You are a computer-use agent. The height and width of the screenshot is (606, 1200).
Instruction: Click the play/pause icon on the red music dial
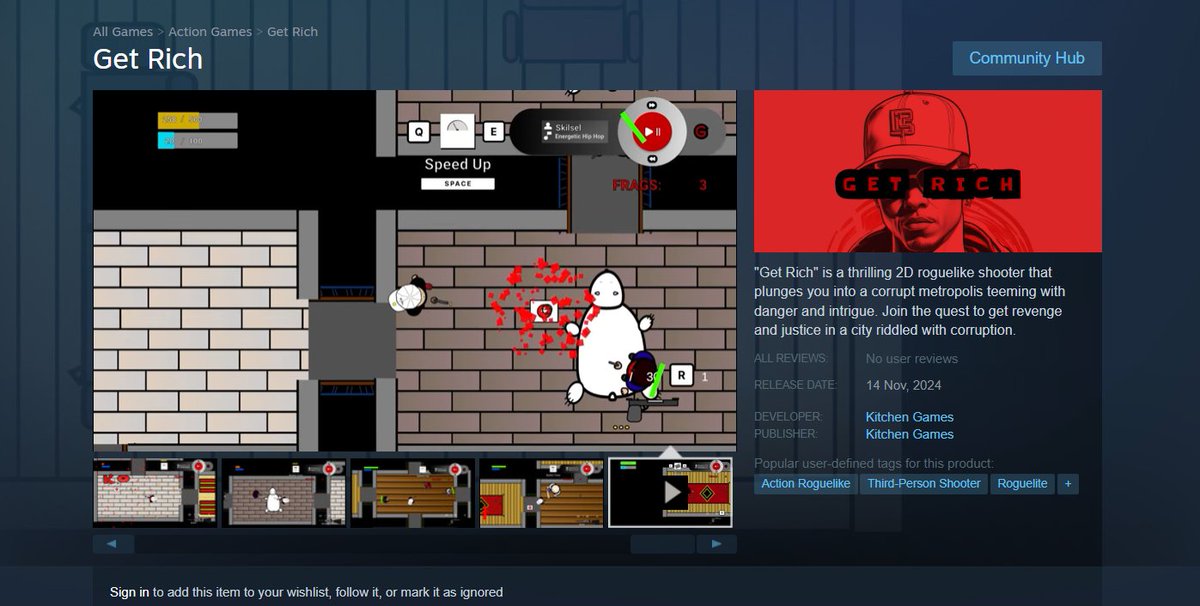pos(653,131)
